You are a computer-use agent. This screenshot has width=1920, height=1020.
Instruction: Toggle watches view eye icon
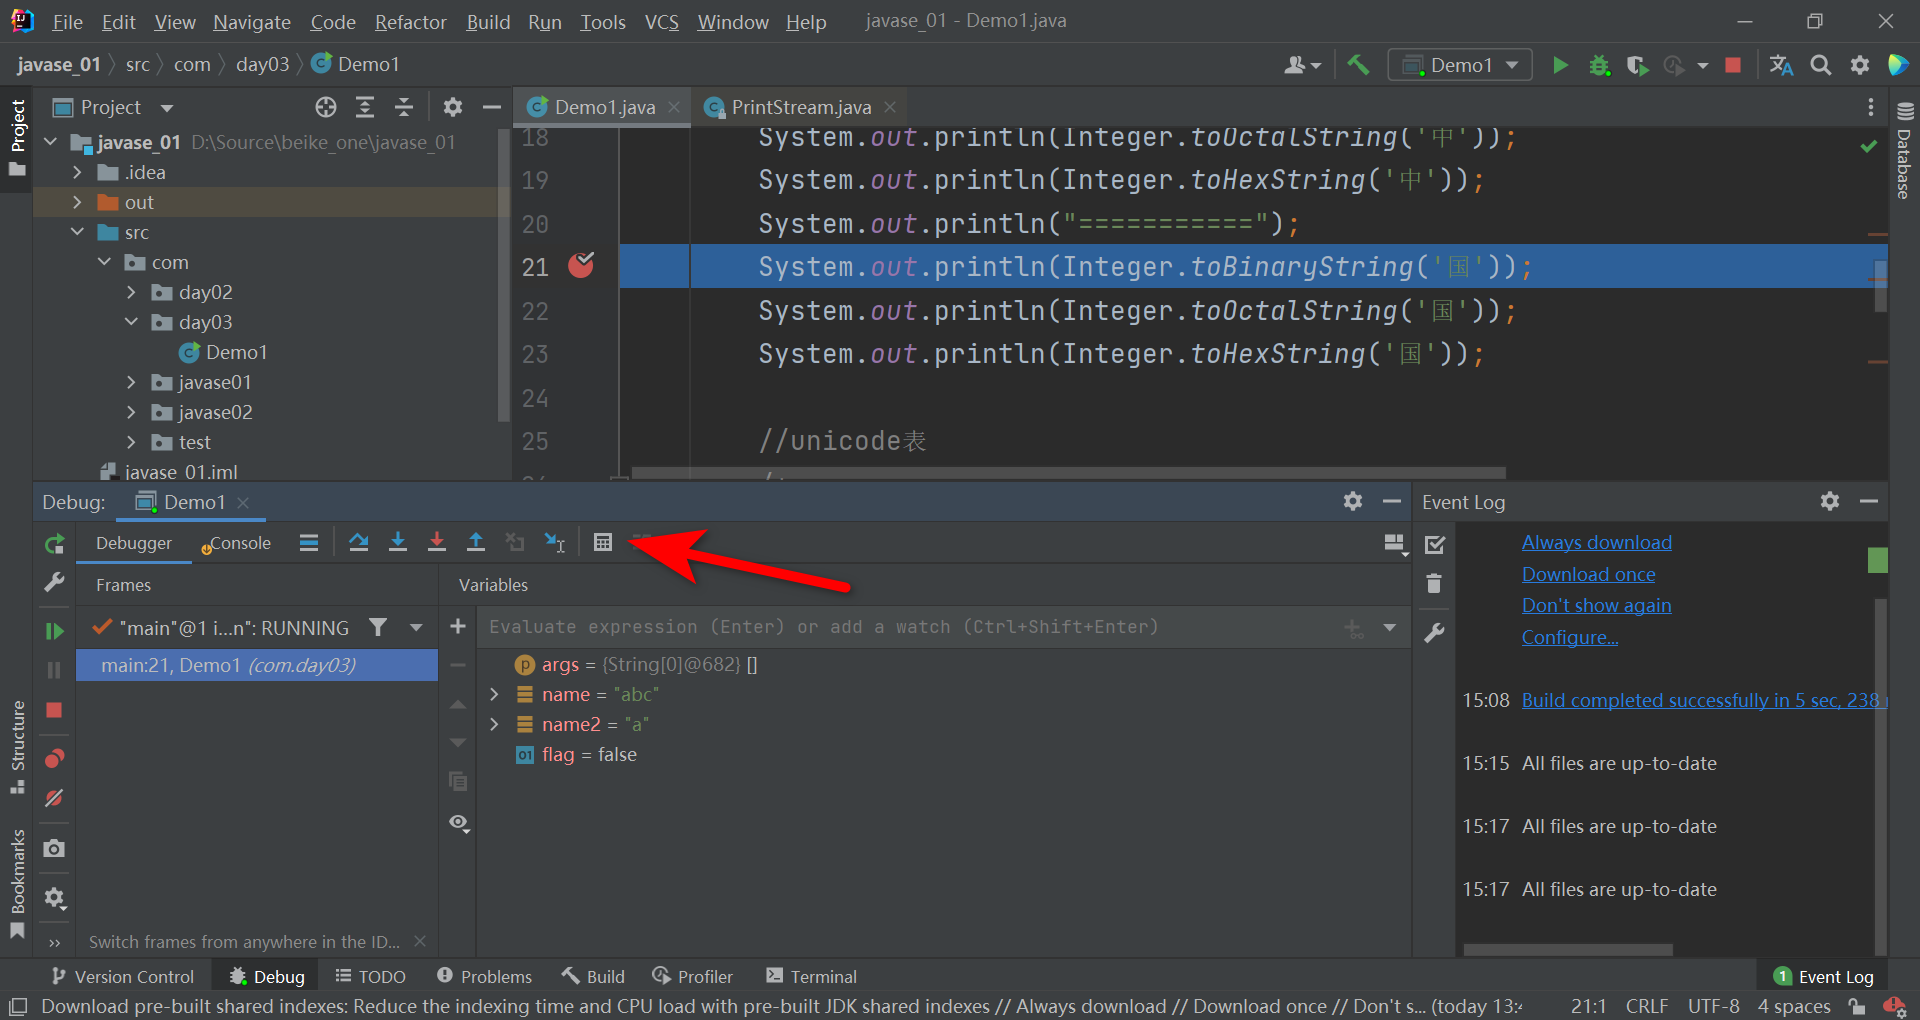coord(459,823)
